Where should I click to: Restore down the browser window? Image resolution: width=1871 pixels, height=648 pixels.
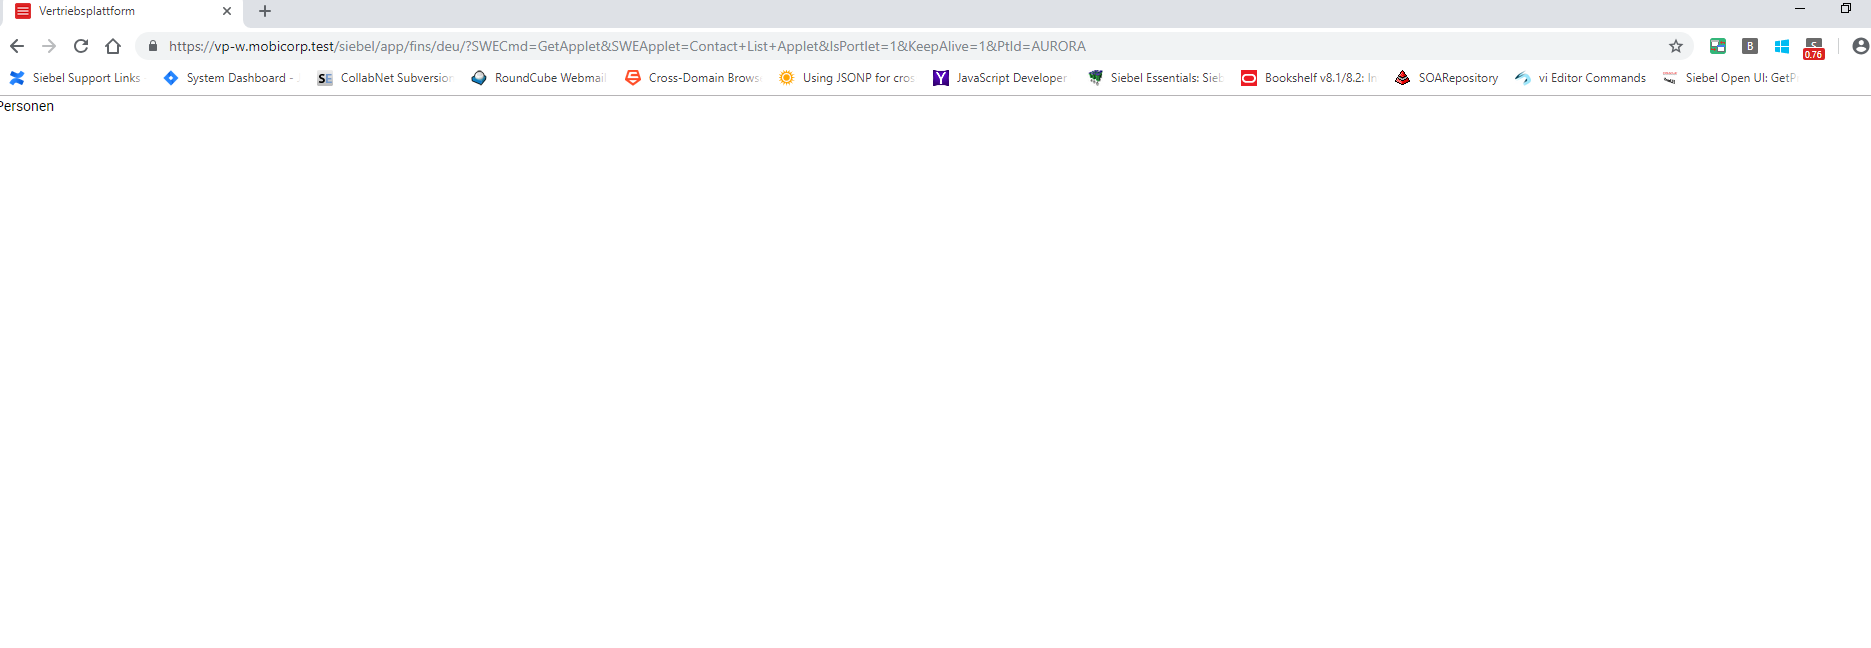click(x=1846, y=9)
